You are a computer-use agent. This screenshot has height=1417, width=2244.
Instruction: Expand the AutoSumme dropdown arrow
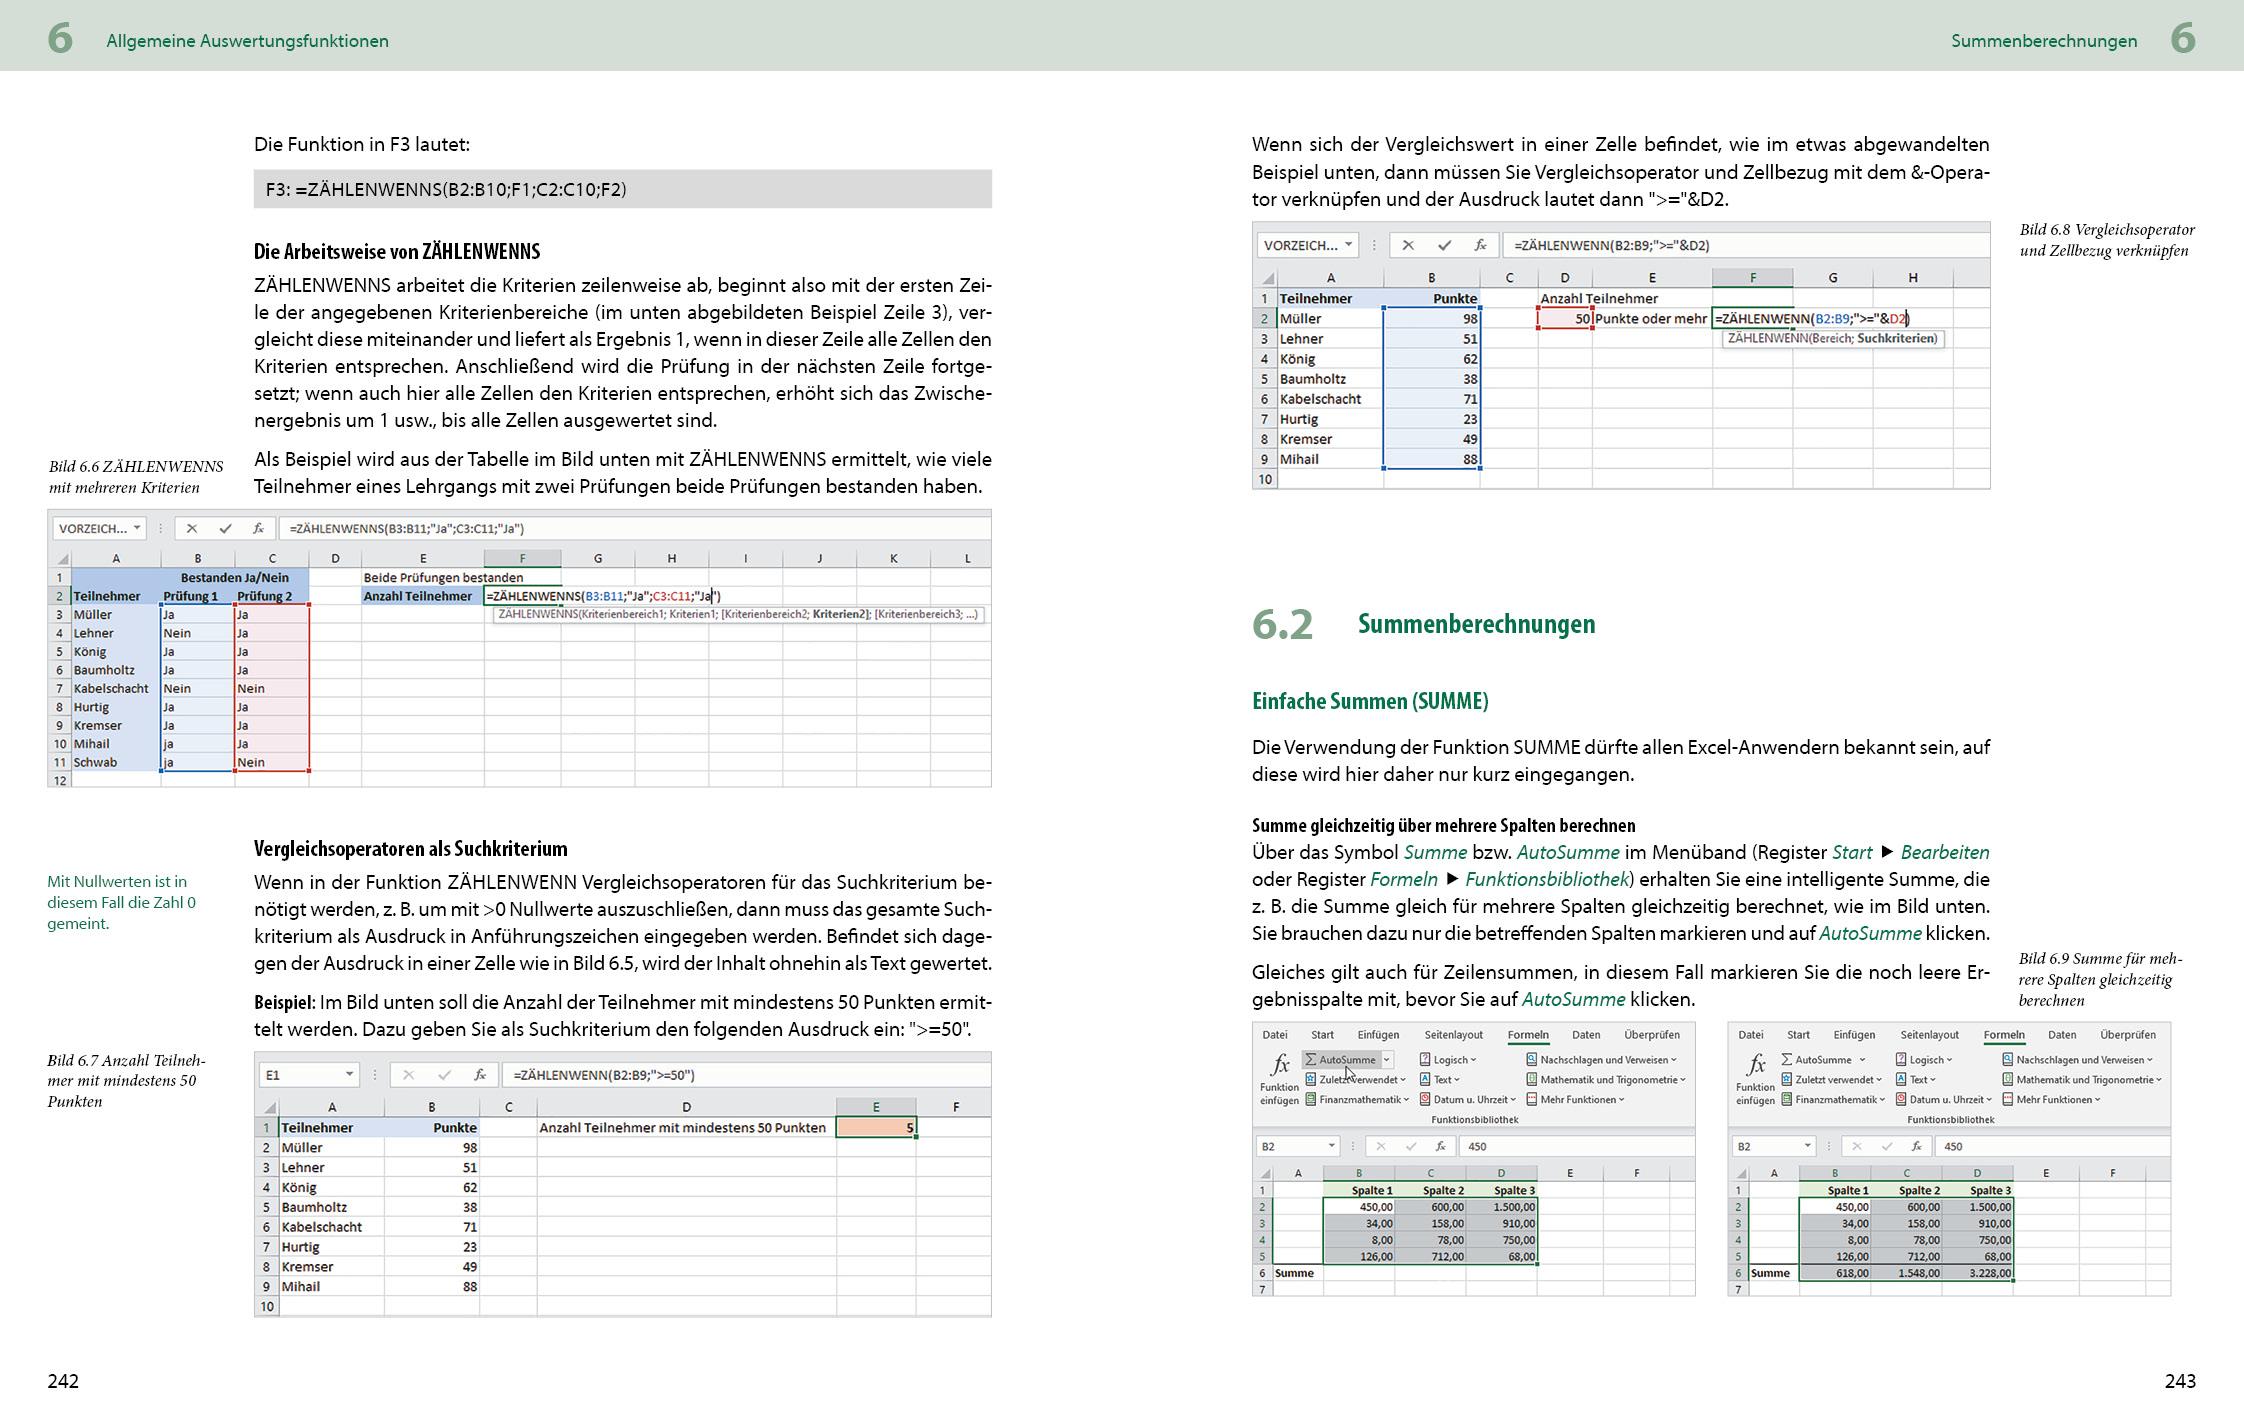point(1387,1059)
